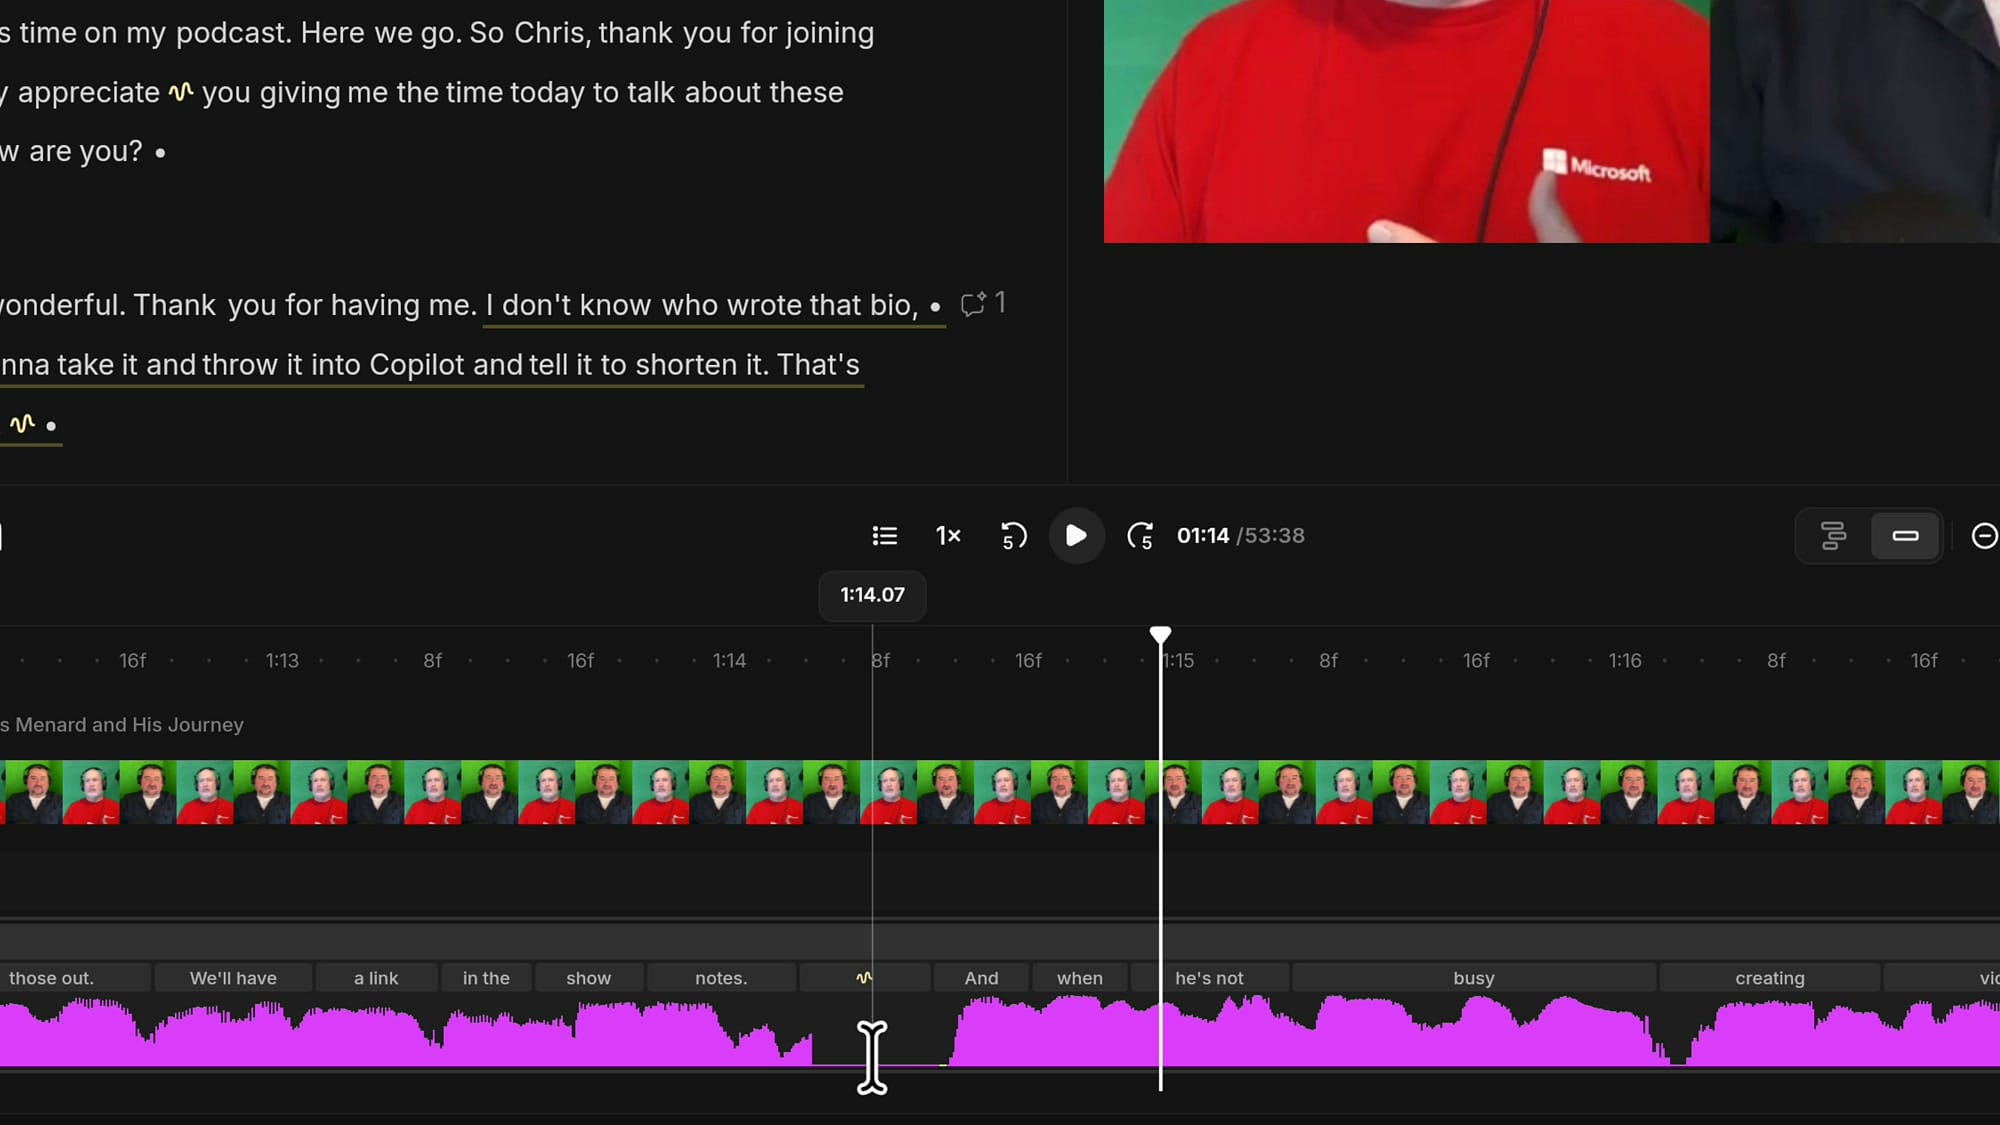Switch to stacked multi-track timeline view

tap(1833, 536)
